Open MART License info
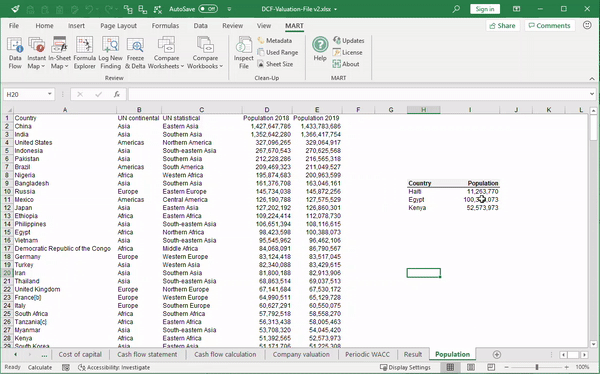This screenshot has width=600, height=374. click(x=347, y=52)
